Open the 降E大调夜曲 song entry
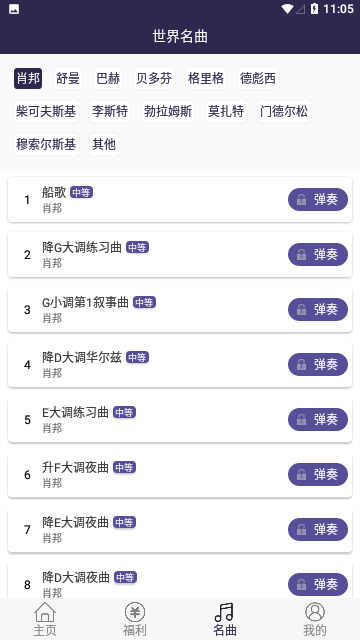 coord(180,530)
